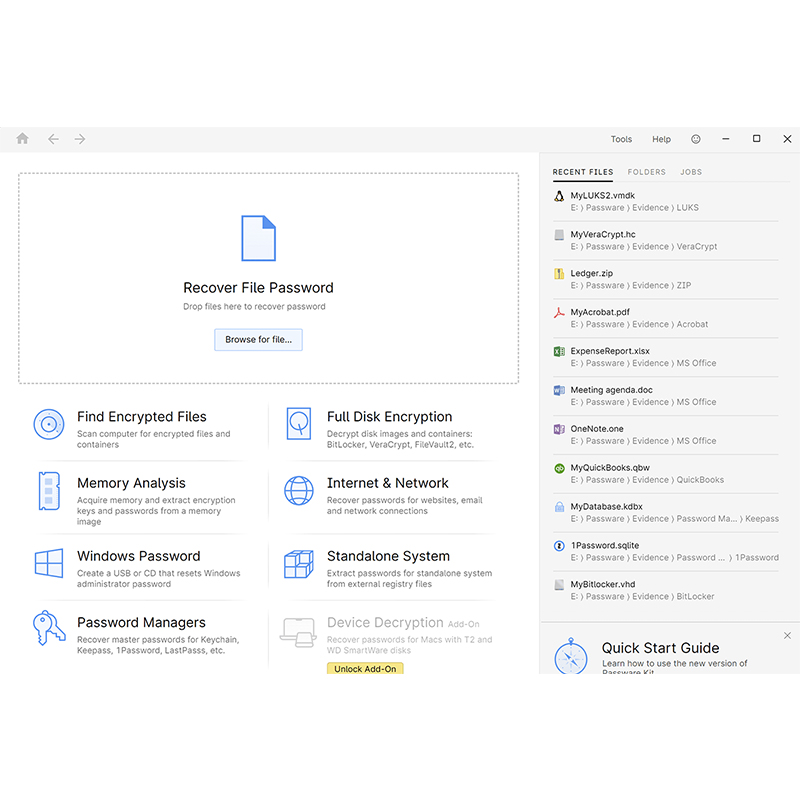Click the Device Decryption Add-On title
Image resolution: width=800 pixels, height=800 pixels.
(x=403, y=622)
